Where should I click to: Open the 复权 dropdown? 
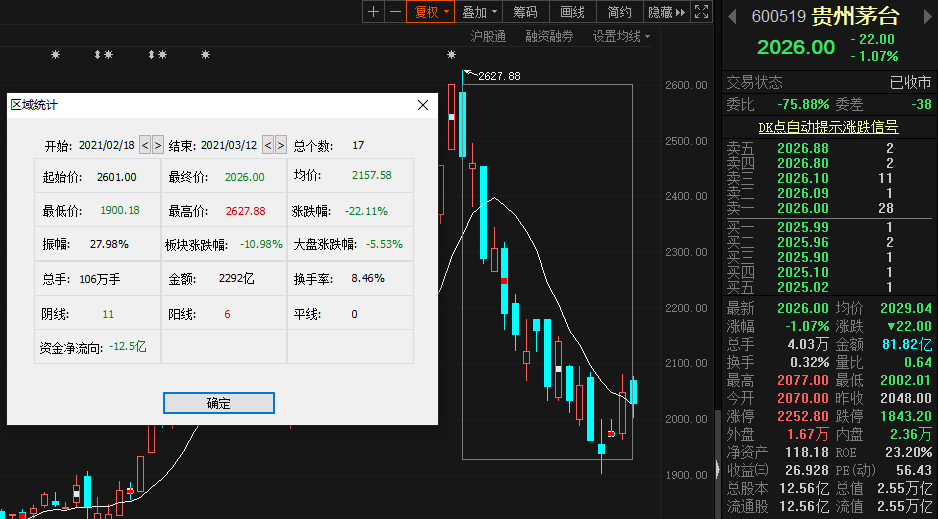pos(432,12)
